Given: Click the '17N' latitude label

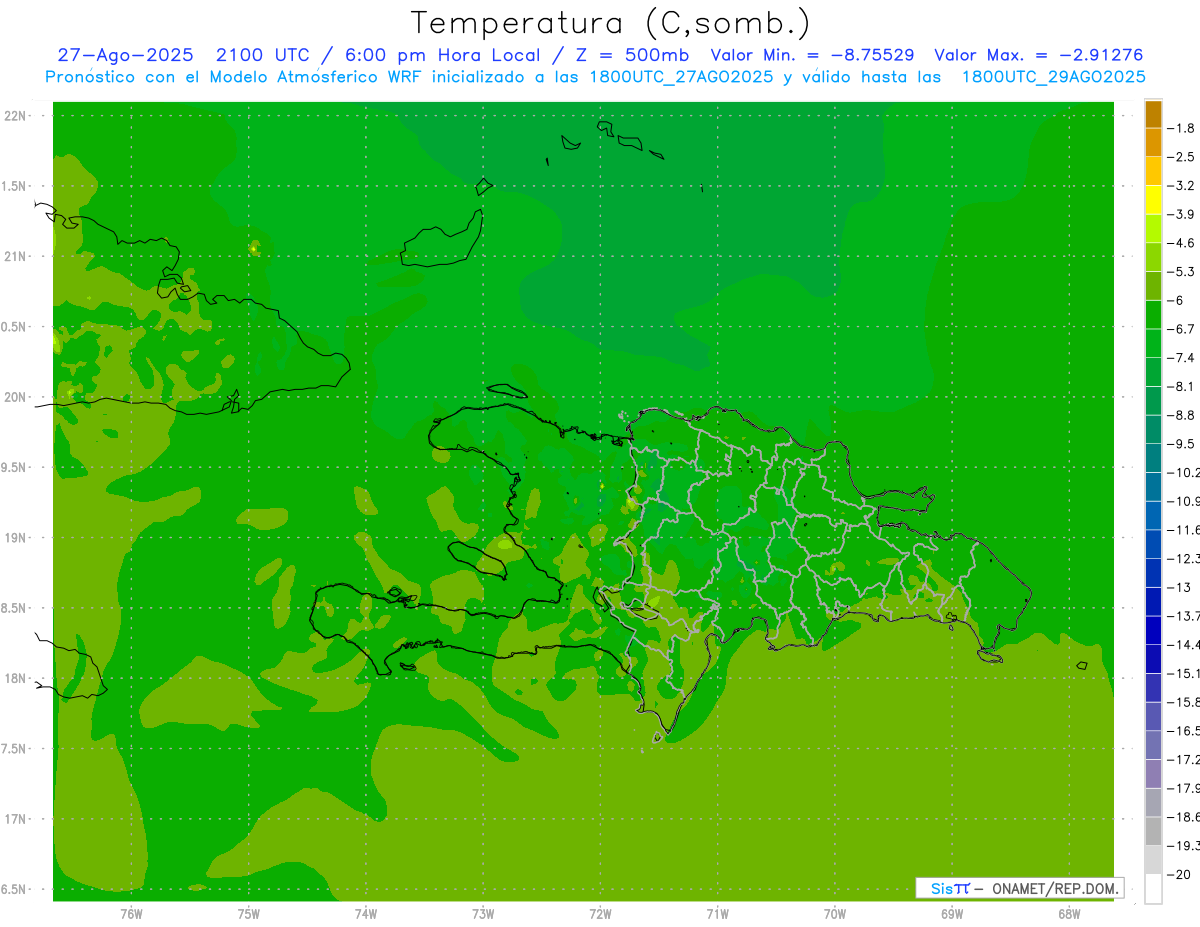Looking at the screenshot, I should [16, 819].
